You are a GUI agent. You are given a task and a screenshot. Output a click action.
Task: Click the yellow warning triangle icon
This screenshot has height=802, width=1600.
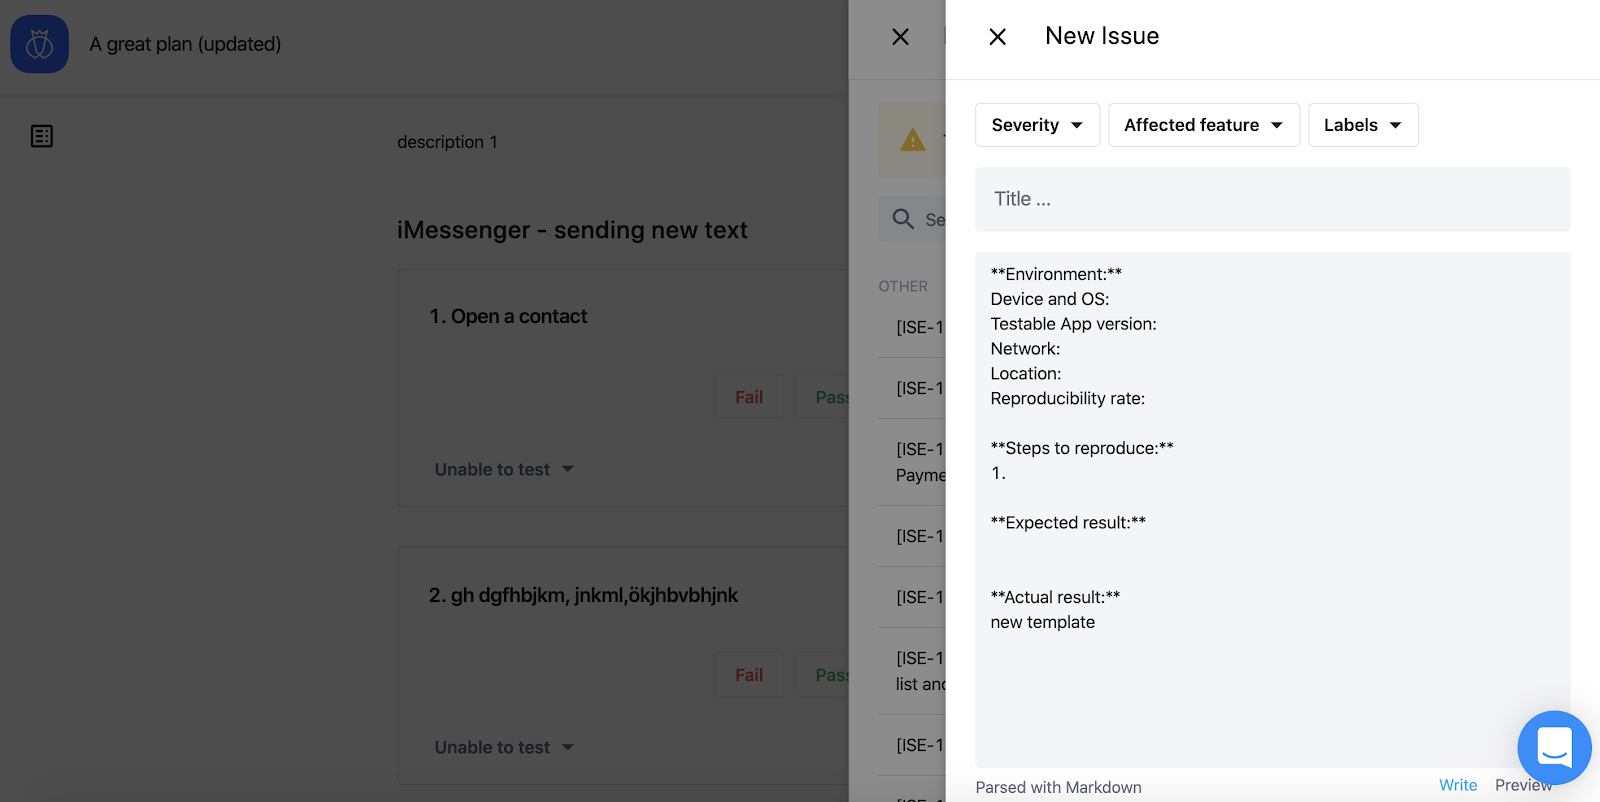pyautogui.click(x=912, y=140)
